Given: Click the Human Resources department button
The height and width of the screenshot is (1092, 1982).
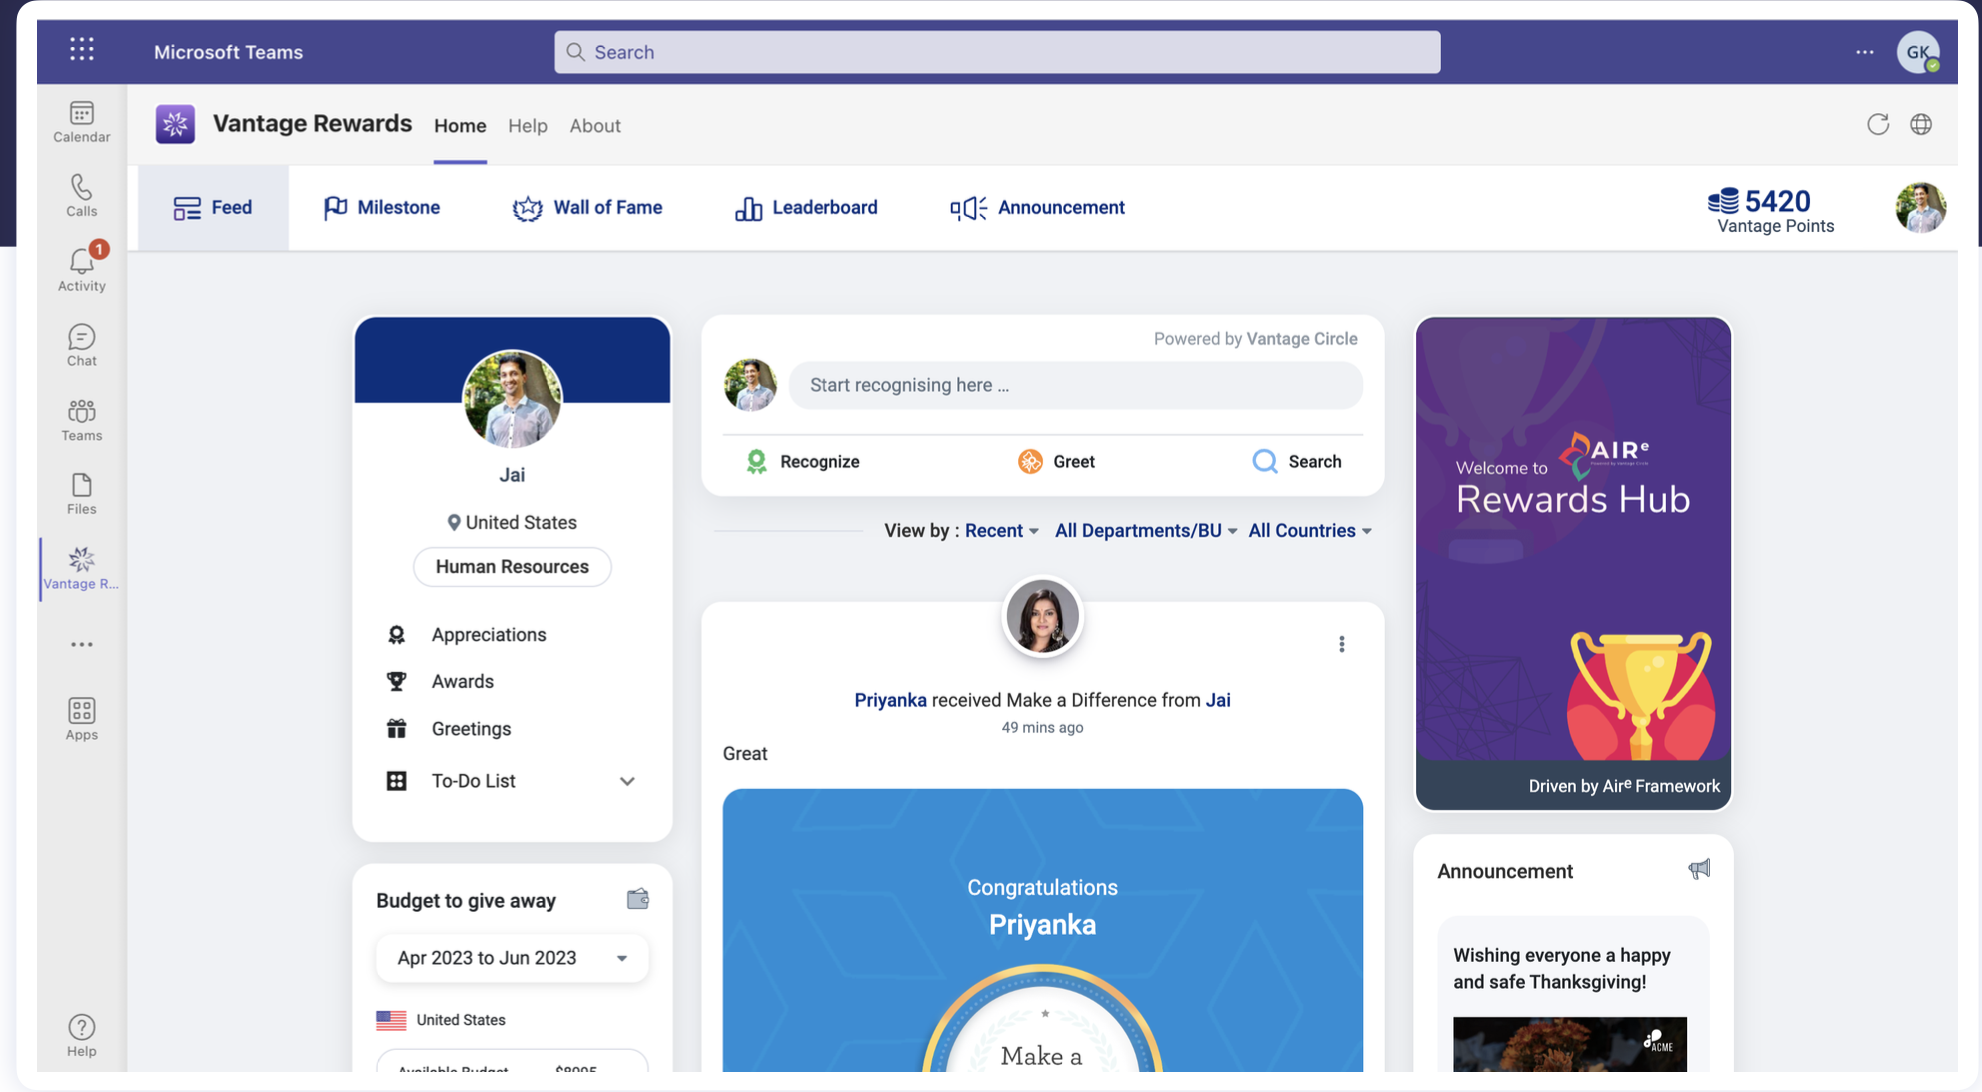Looking at the screenshot, I should tap(512, 567).
